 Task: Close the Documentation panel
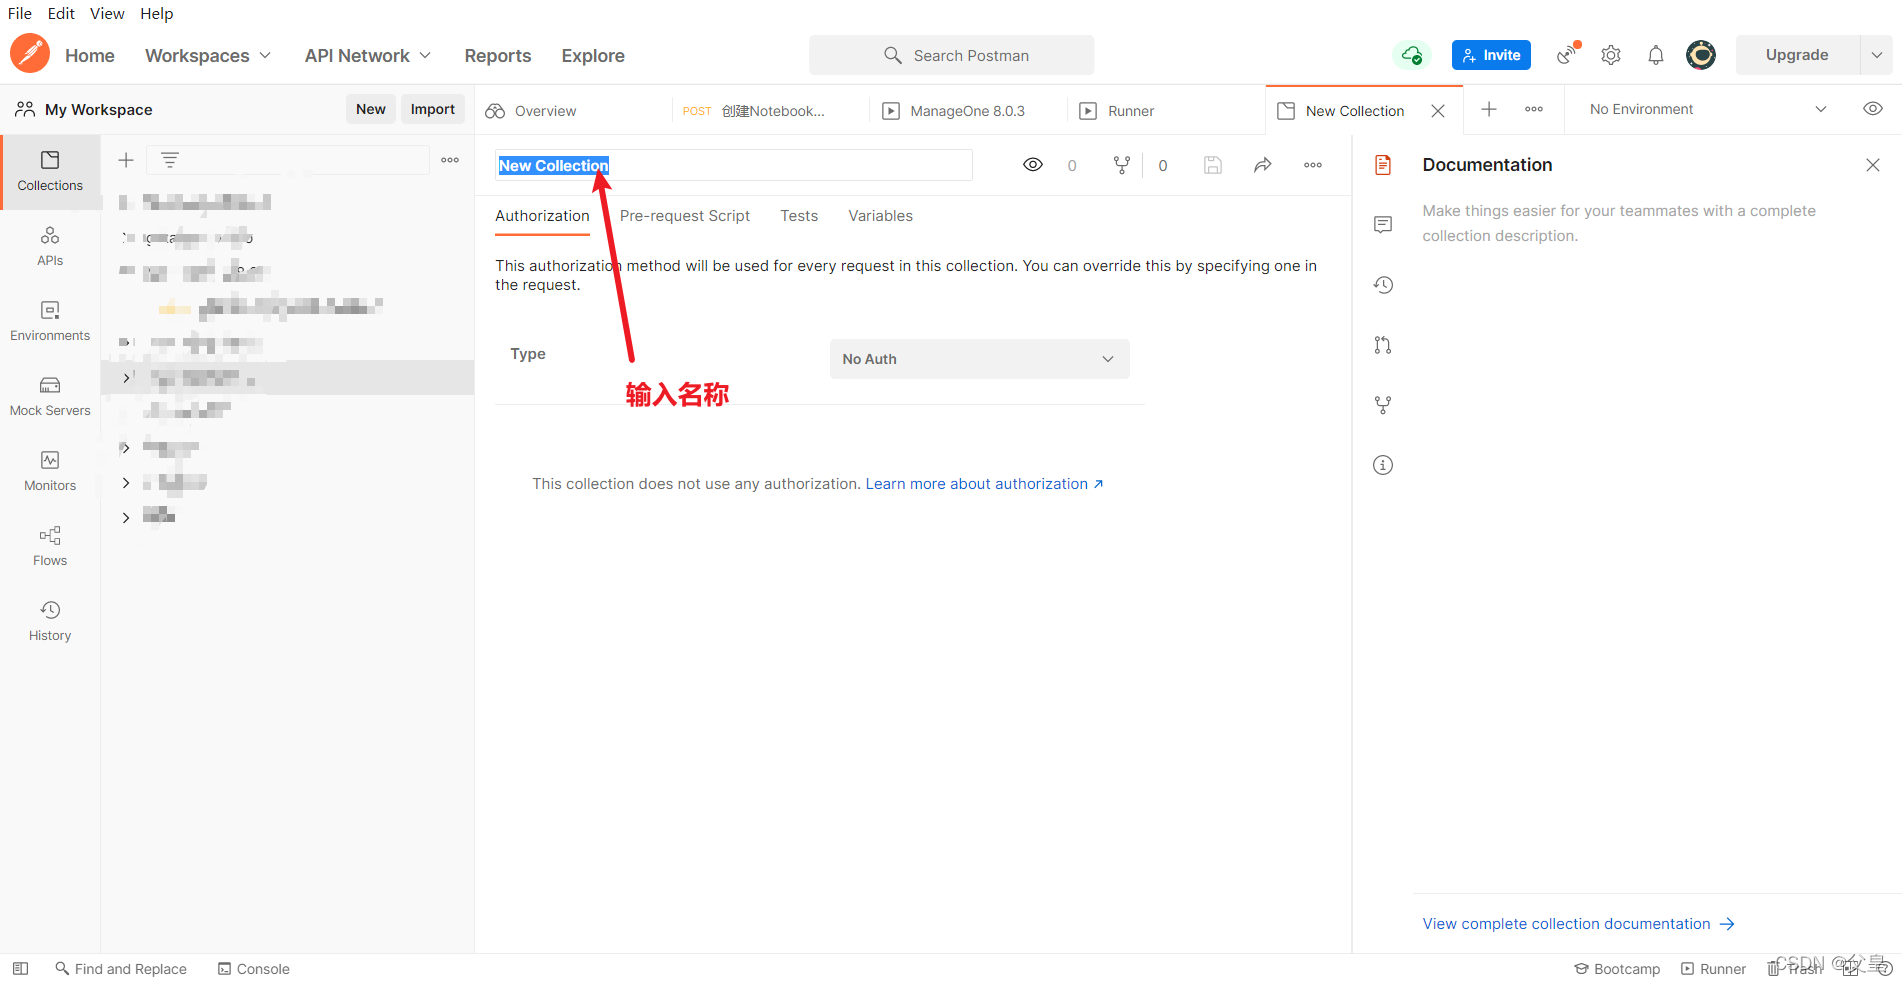1873,165
